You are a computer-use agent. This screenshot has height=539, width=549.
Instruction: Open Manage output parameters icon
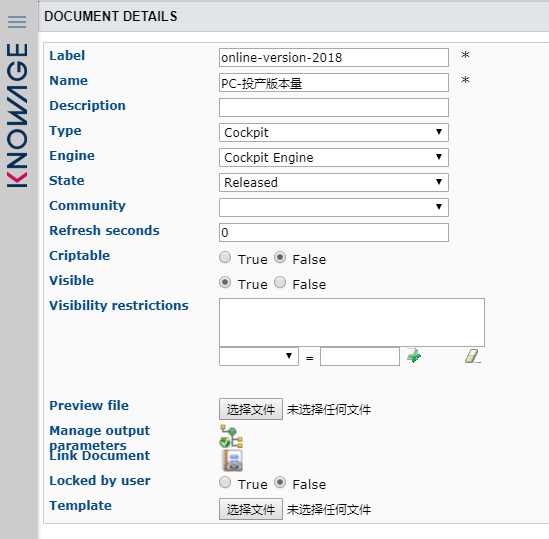[231, 436]
